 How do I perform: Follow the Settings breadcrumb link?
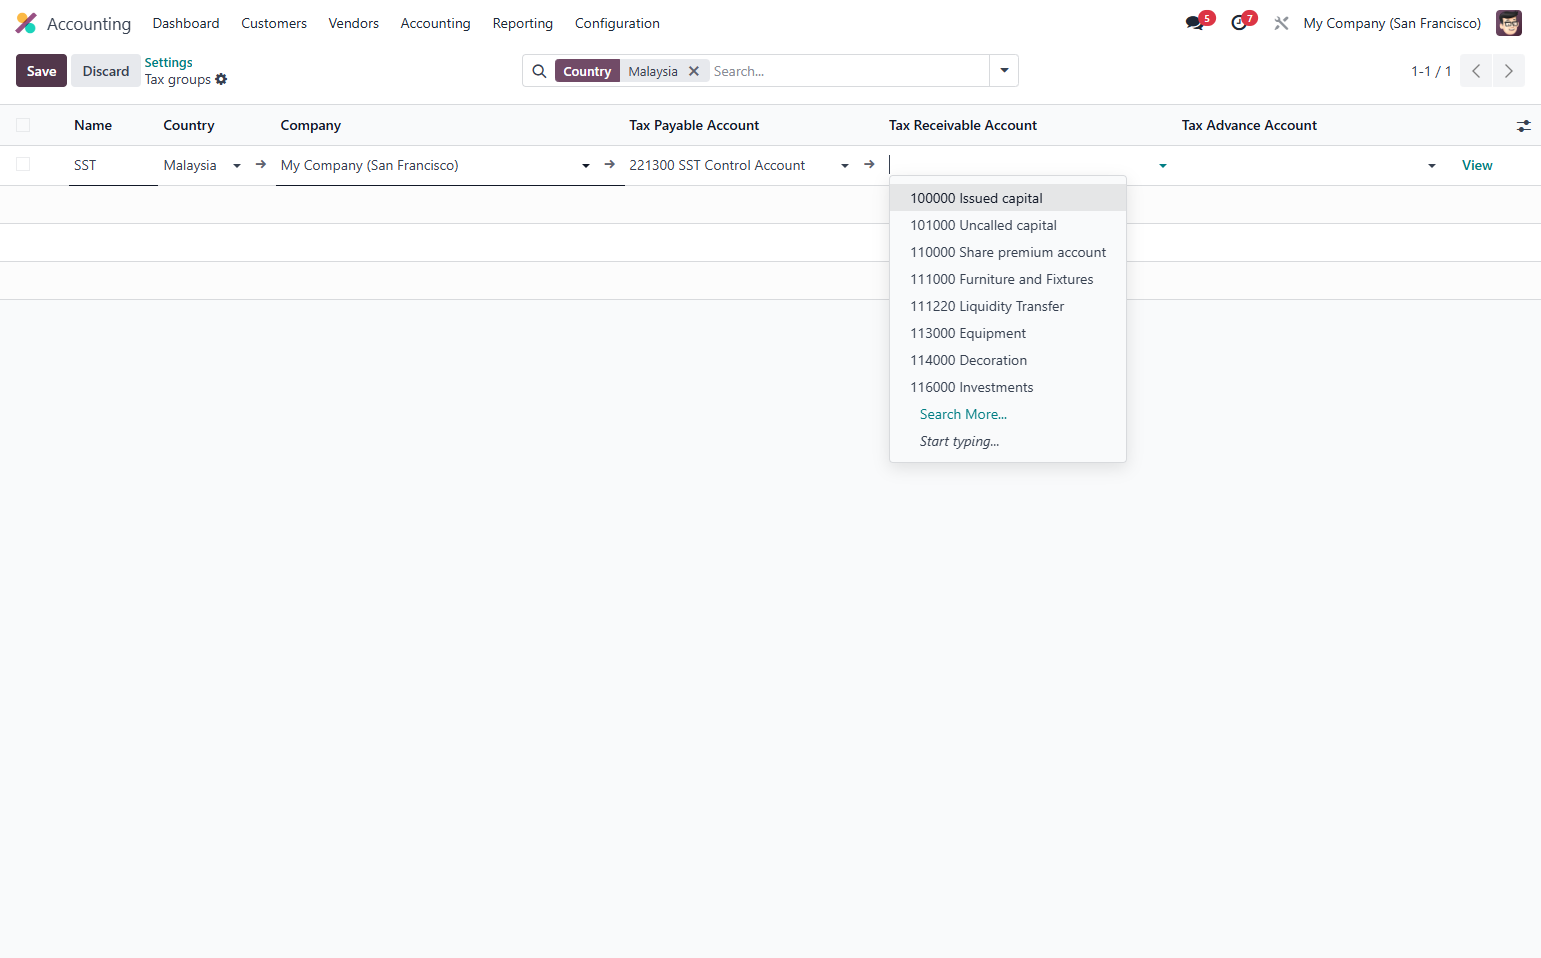[x=169, y=62]
